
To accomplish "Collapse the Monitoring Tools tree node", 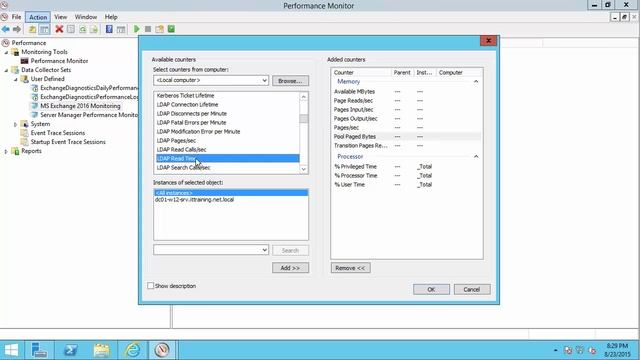I will 6,52.
